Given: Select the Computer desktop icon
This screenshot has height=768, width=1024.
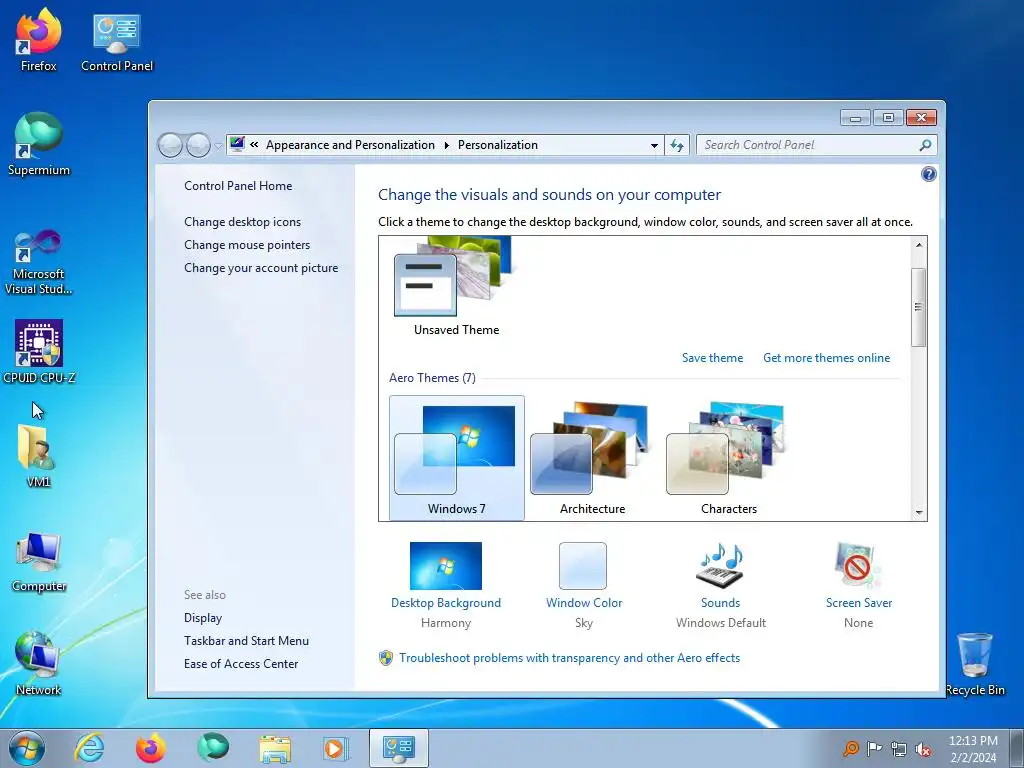Looking at the screenshot, I should coord(39,562).
